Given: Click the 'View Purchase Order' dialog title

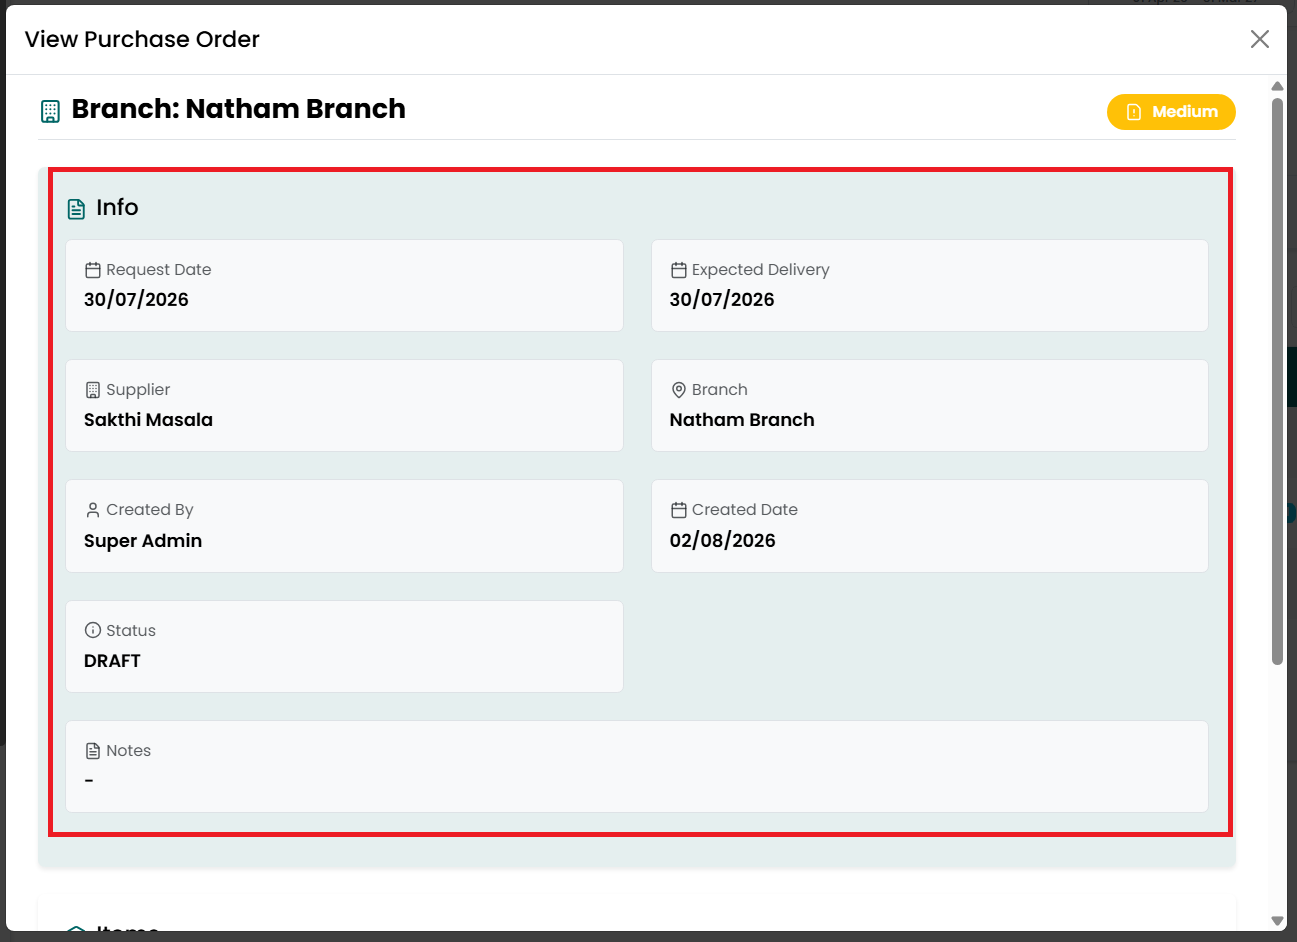Looking at the screenshot, I should pyautogui.click(x=142, y=39).
